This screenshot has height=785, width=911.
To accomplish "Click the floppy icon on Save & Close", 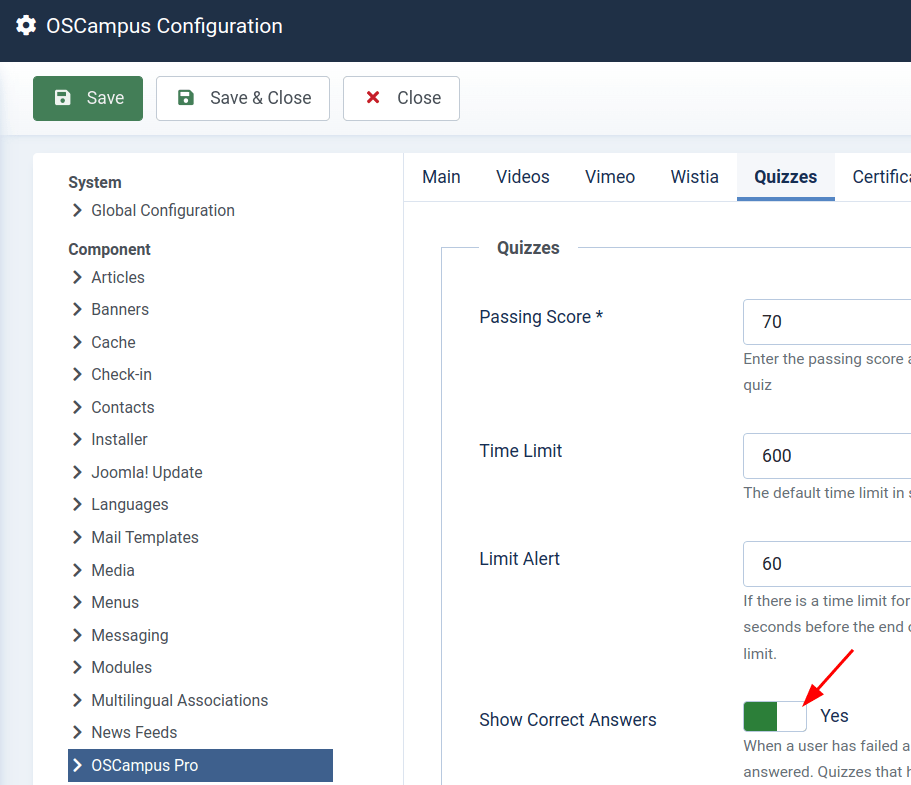I will tap(186, 98).
